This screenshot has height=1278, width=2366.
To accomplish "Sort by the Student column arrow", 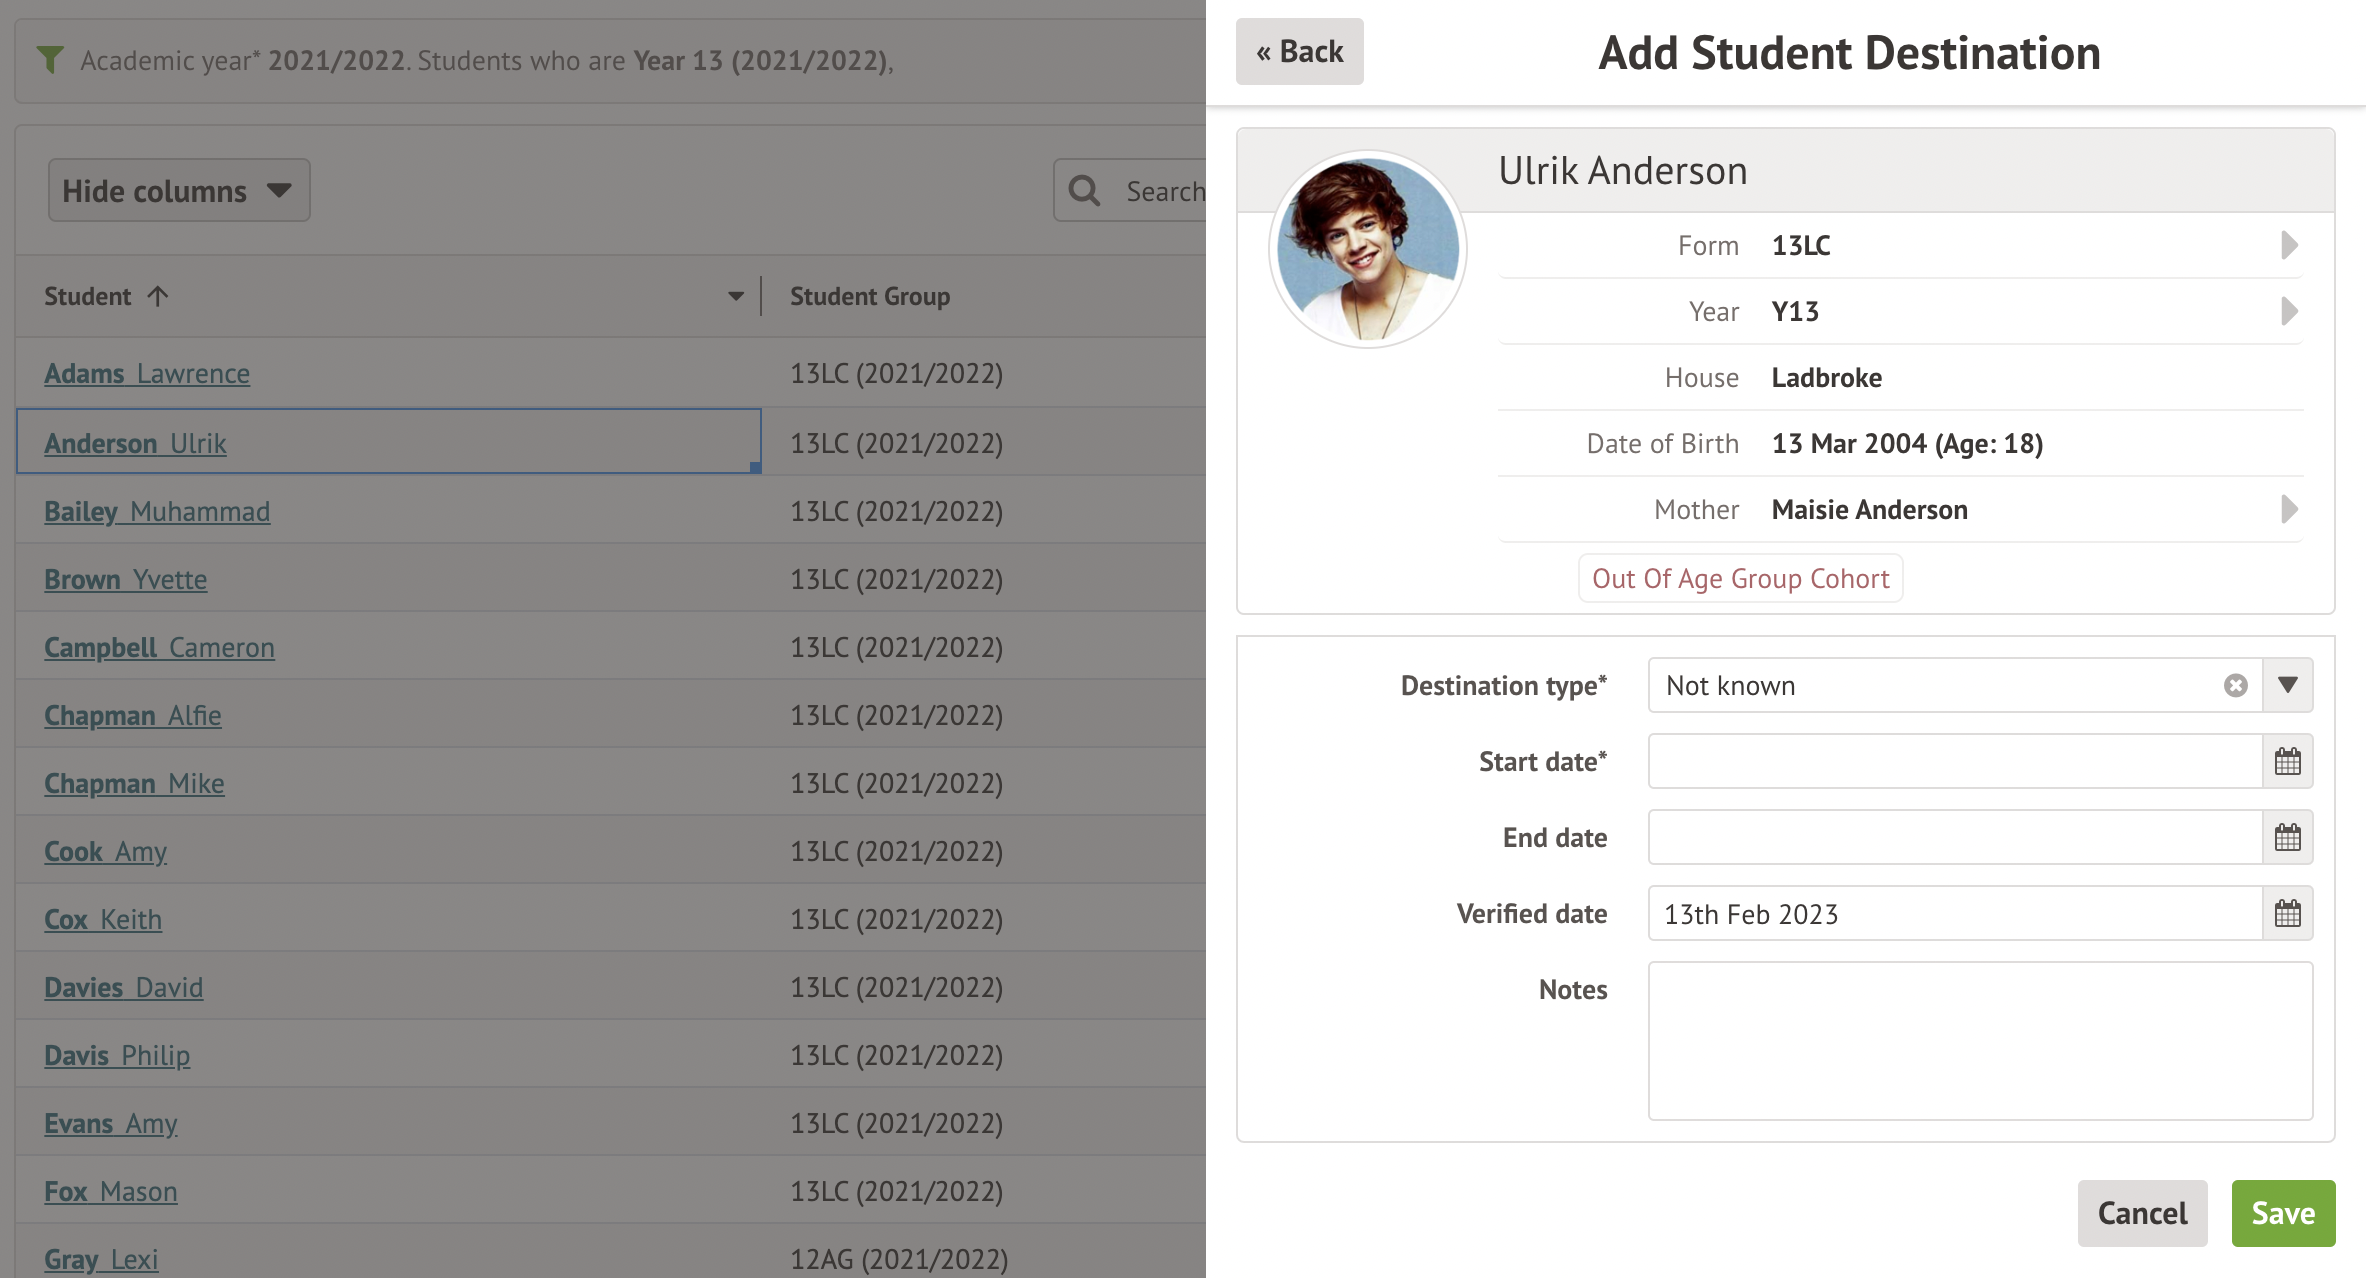I will pos(158,297).
